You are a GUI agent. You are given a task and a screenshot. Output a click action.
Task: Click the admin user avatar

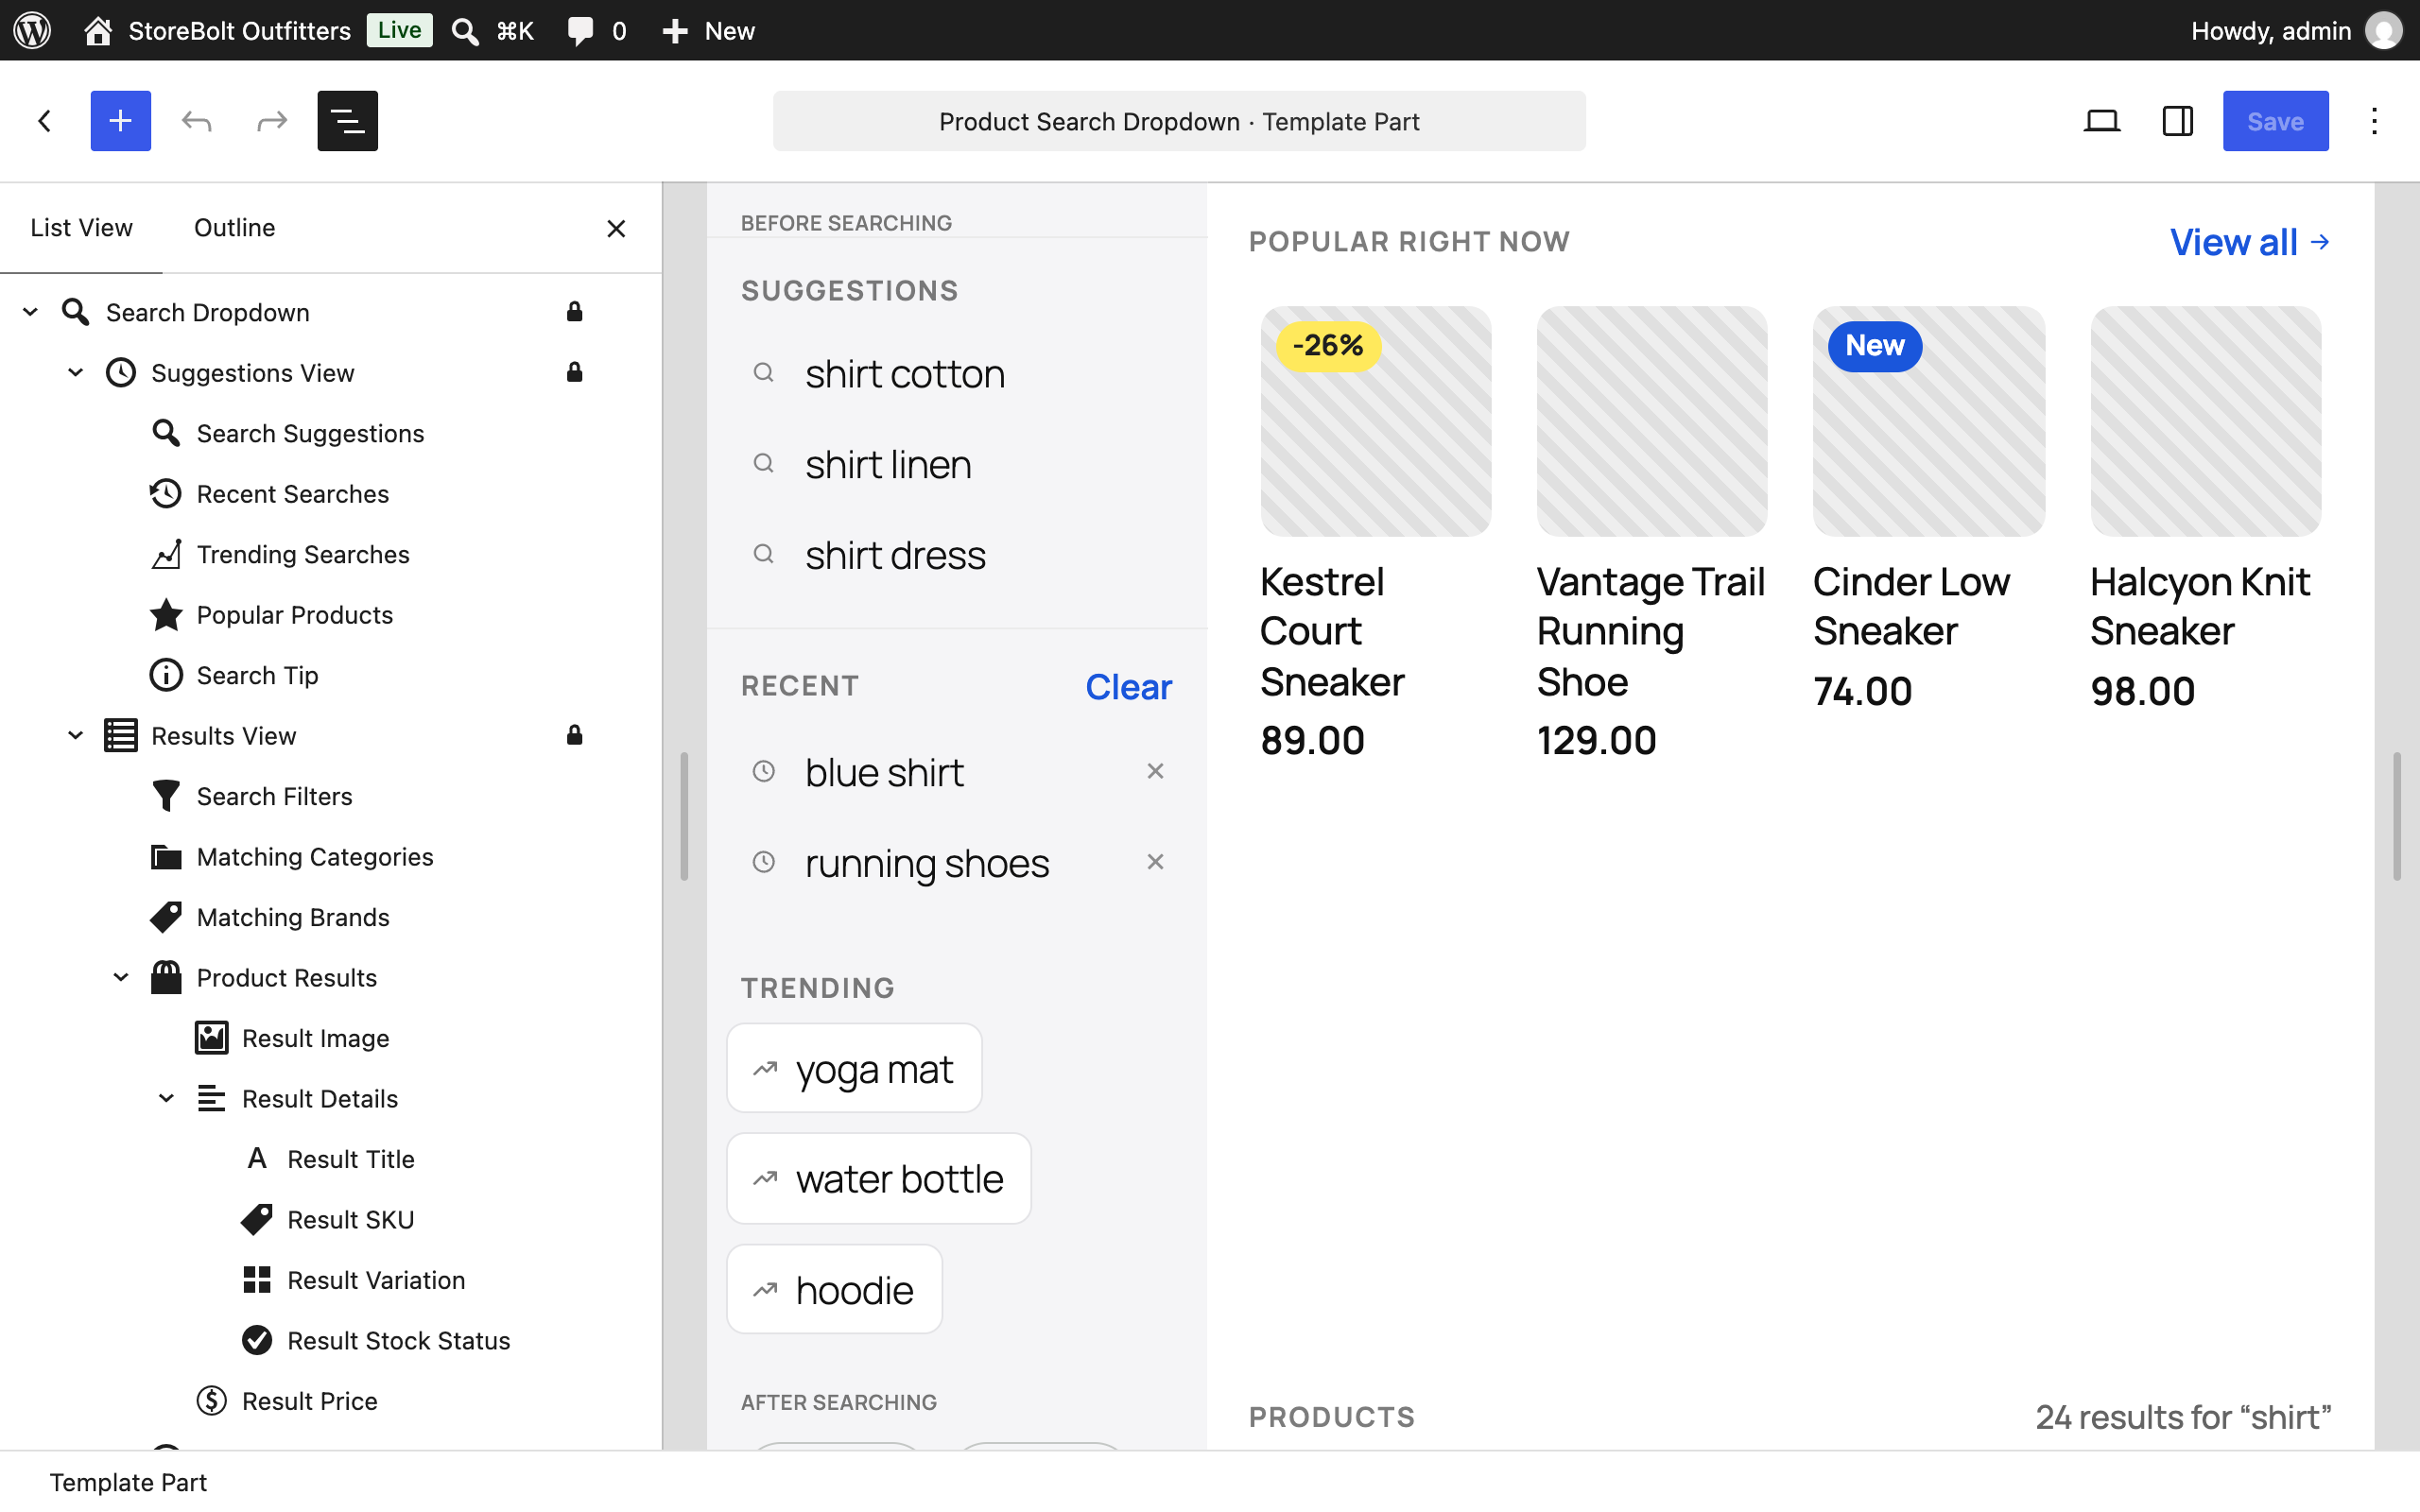coord(2384,30)
